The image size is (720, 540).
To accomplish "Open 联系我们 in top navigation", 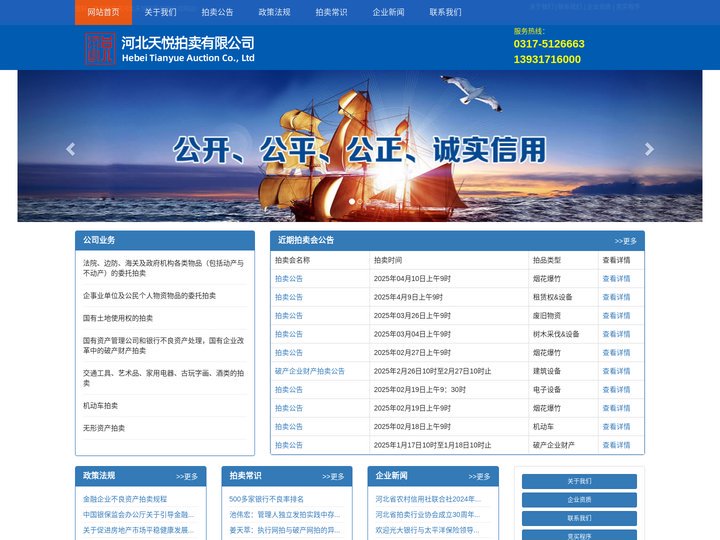I will (x=445, y=12).
